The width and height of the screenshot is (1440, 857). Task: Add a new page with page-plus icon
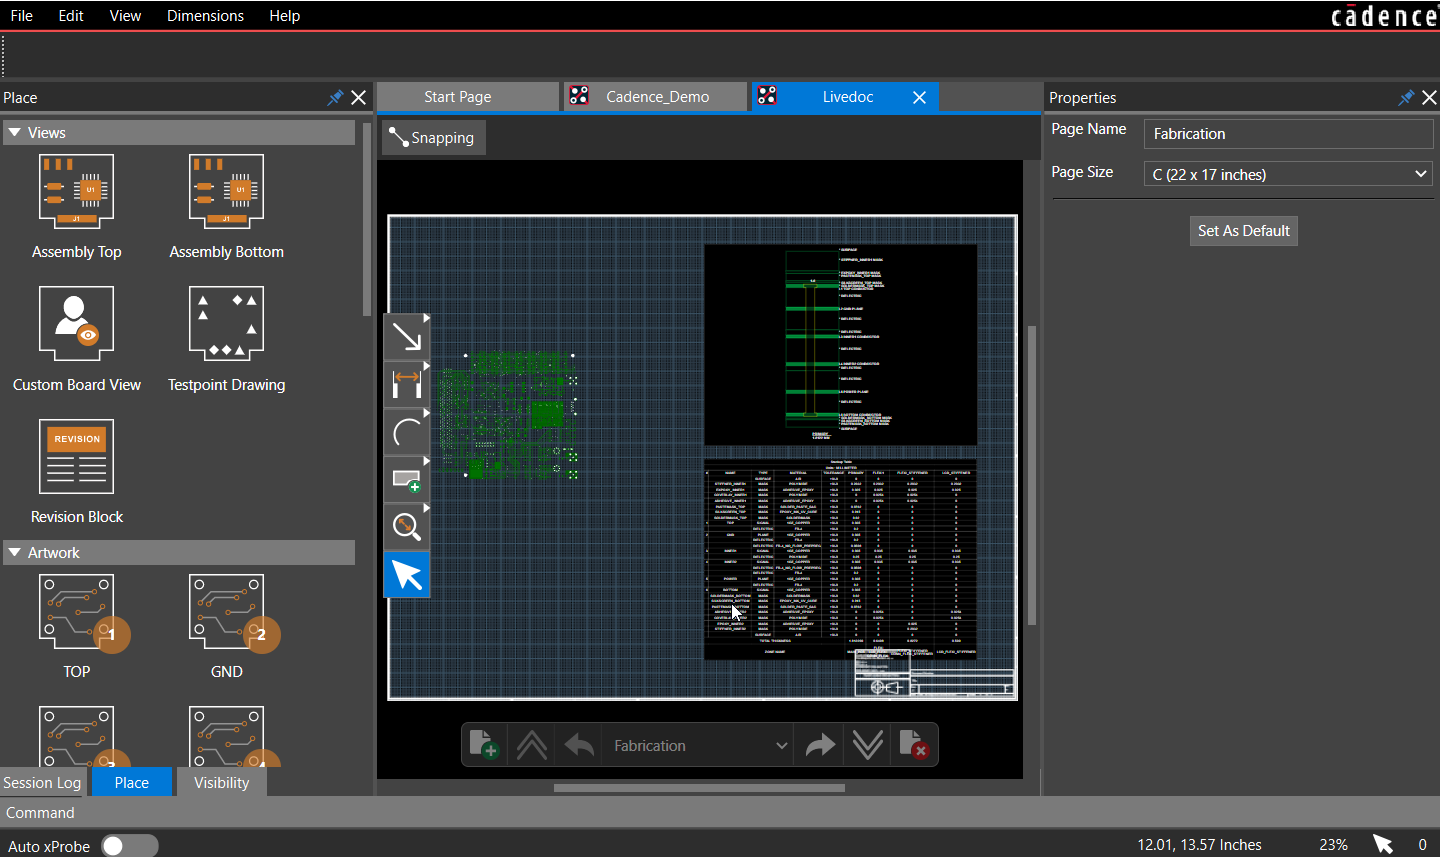pyautogui.click(x=484, y=745)
